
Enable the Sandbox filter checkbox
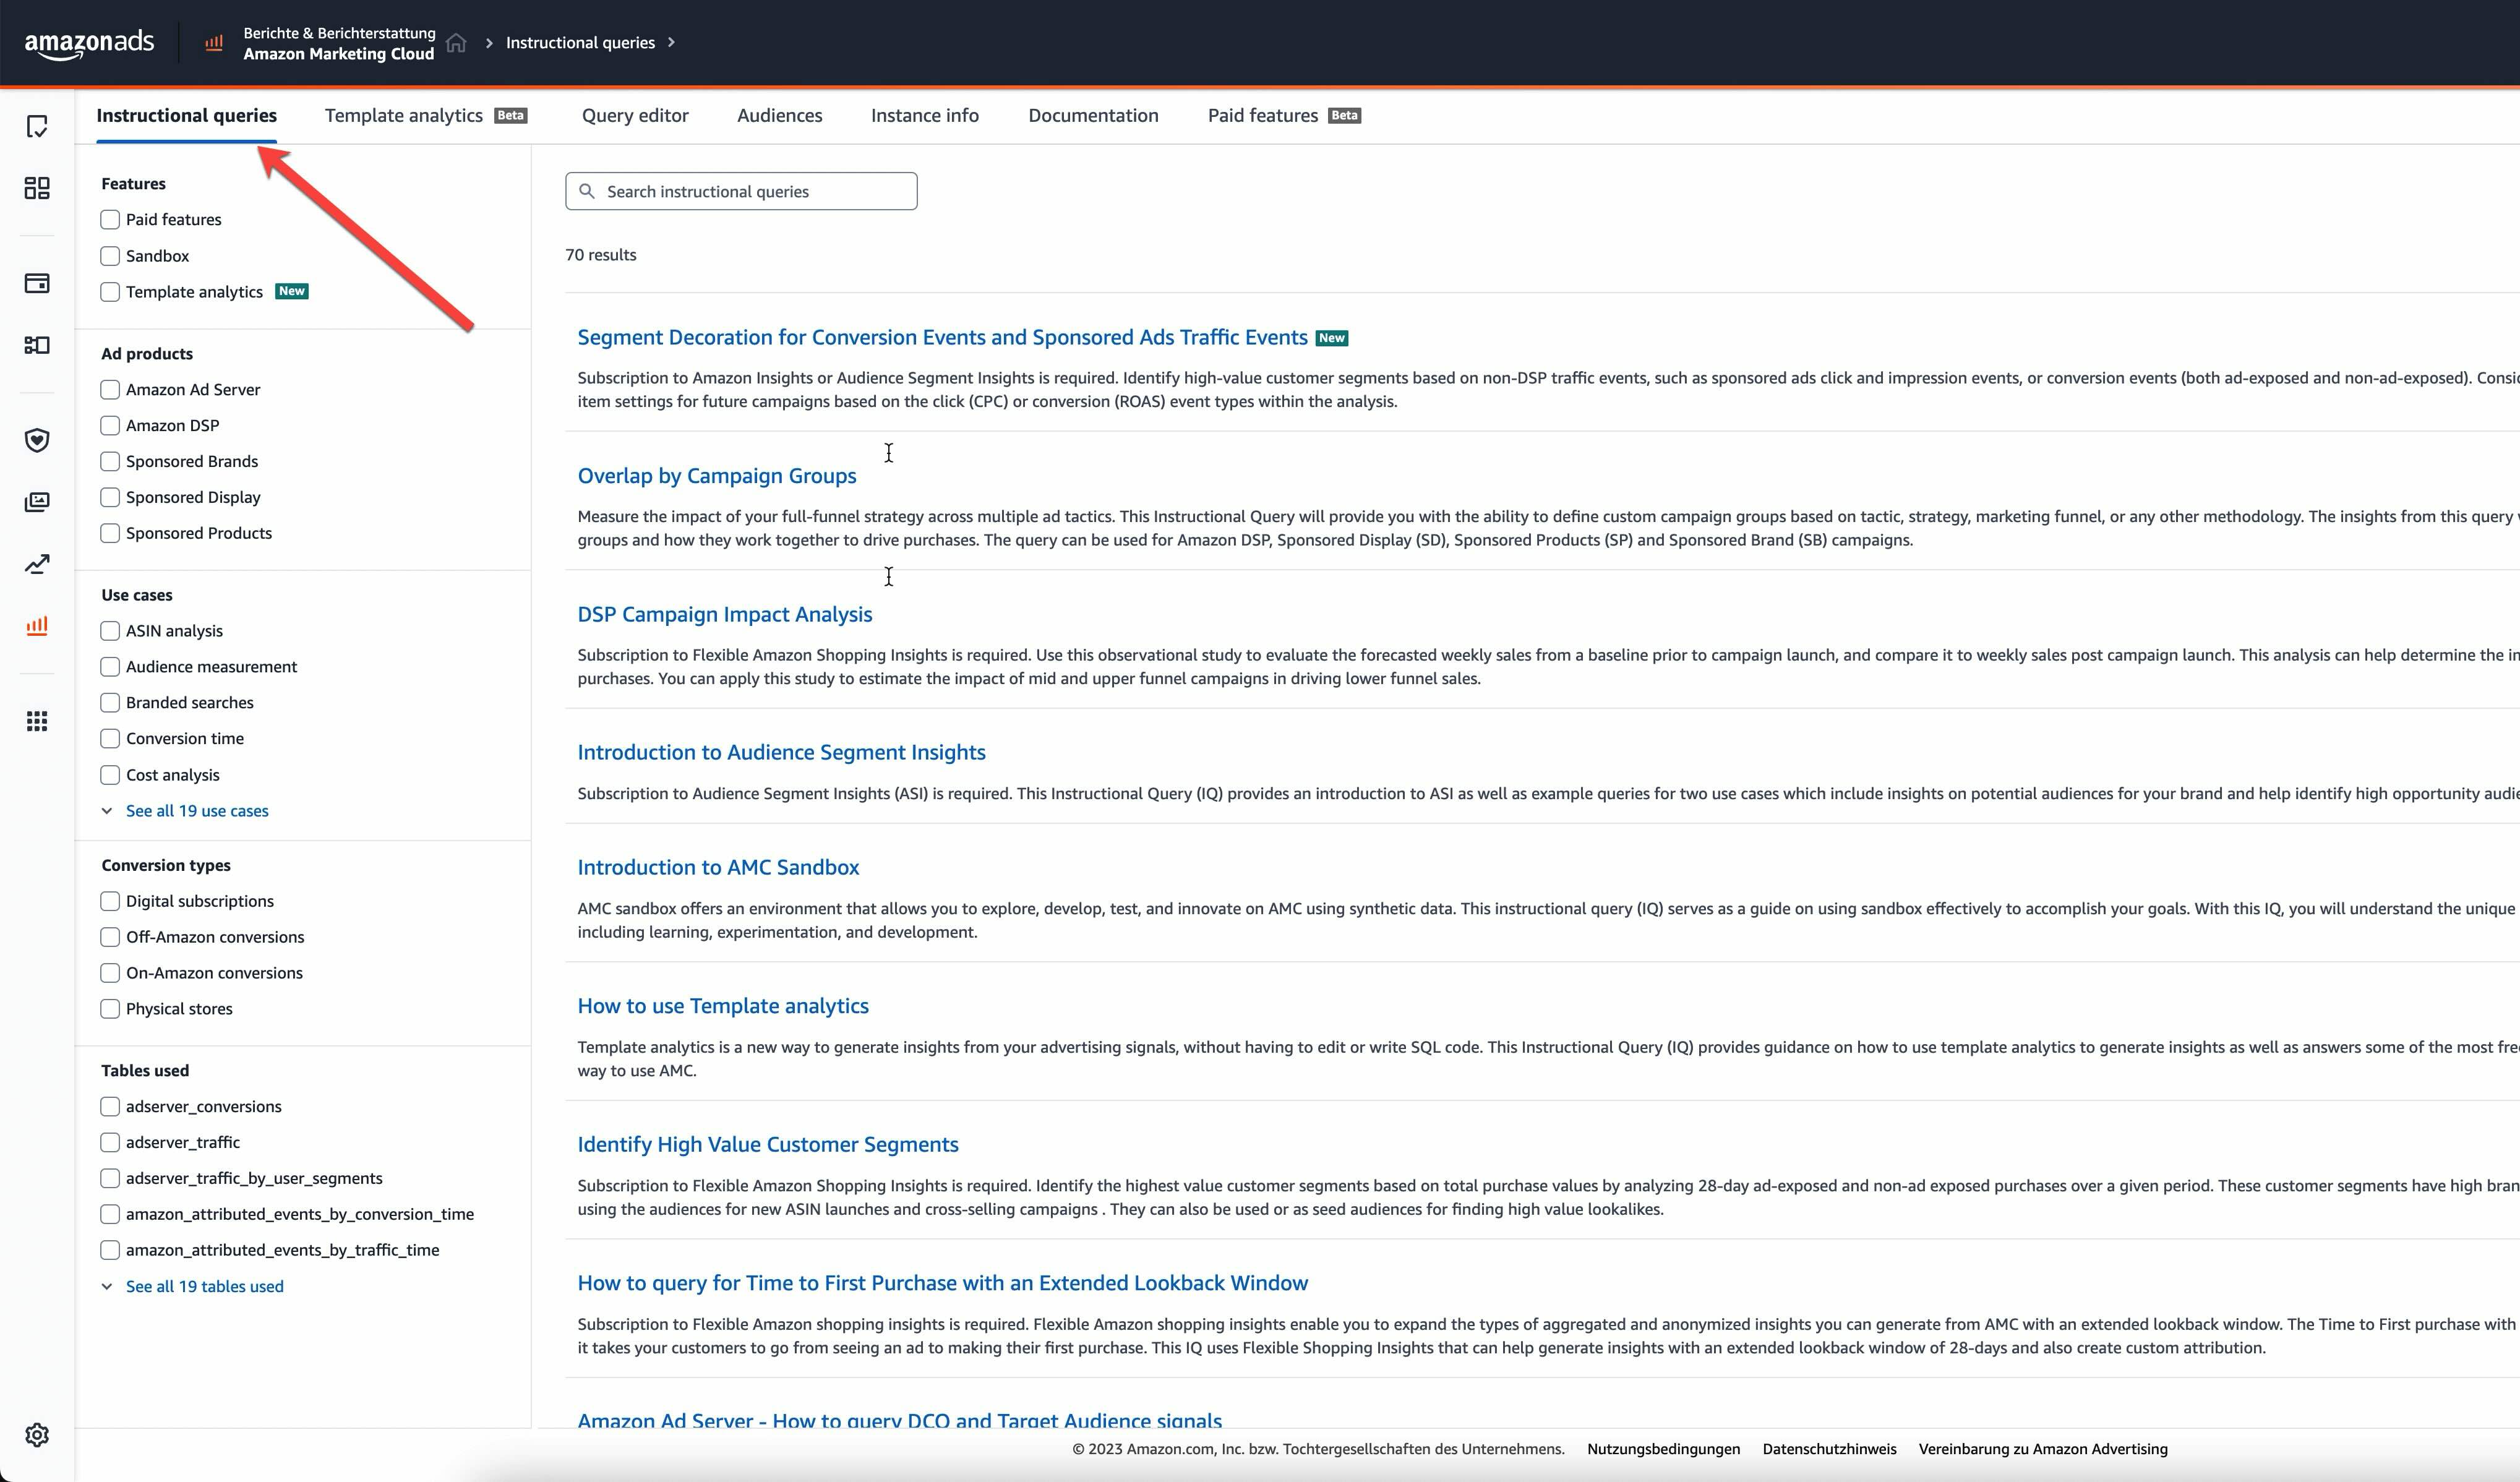tap(110, 256)
